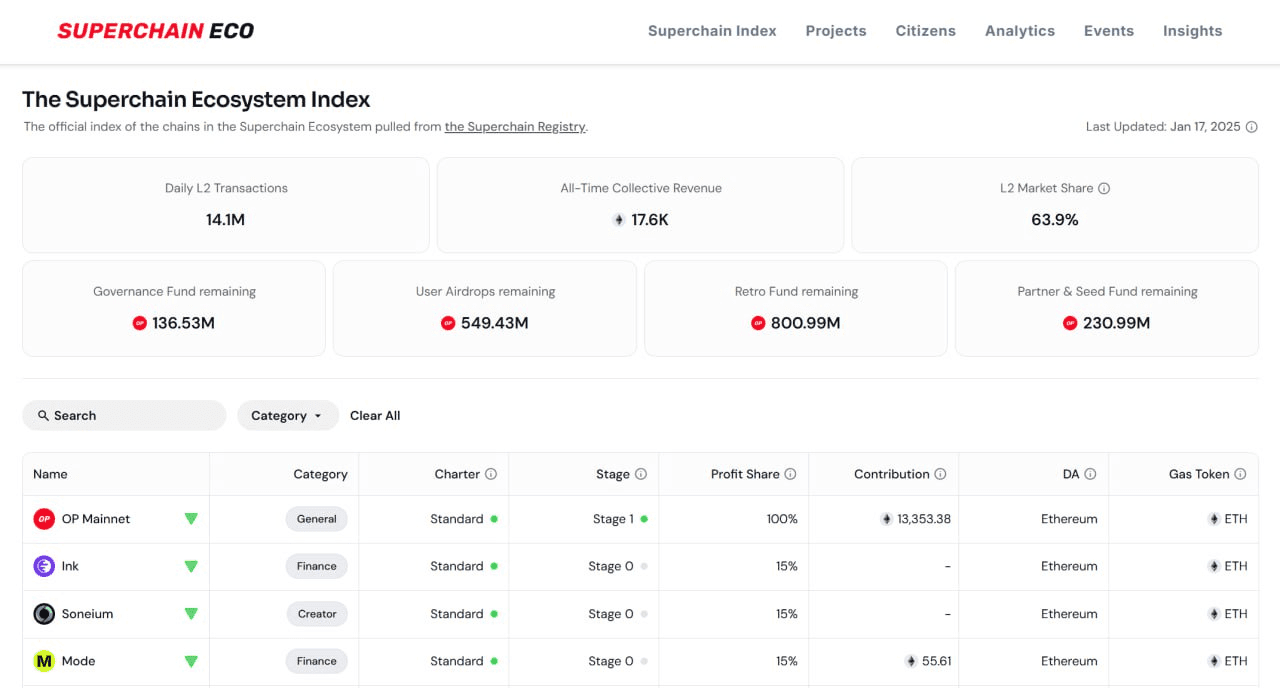Click the OP token icon beside 230.99M

[1070, 323]
